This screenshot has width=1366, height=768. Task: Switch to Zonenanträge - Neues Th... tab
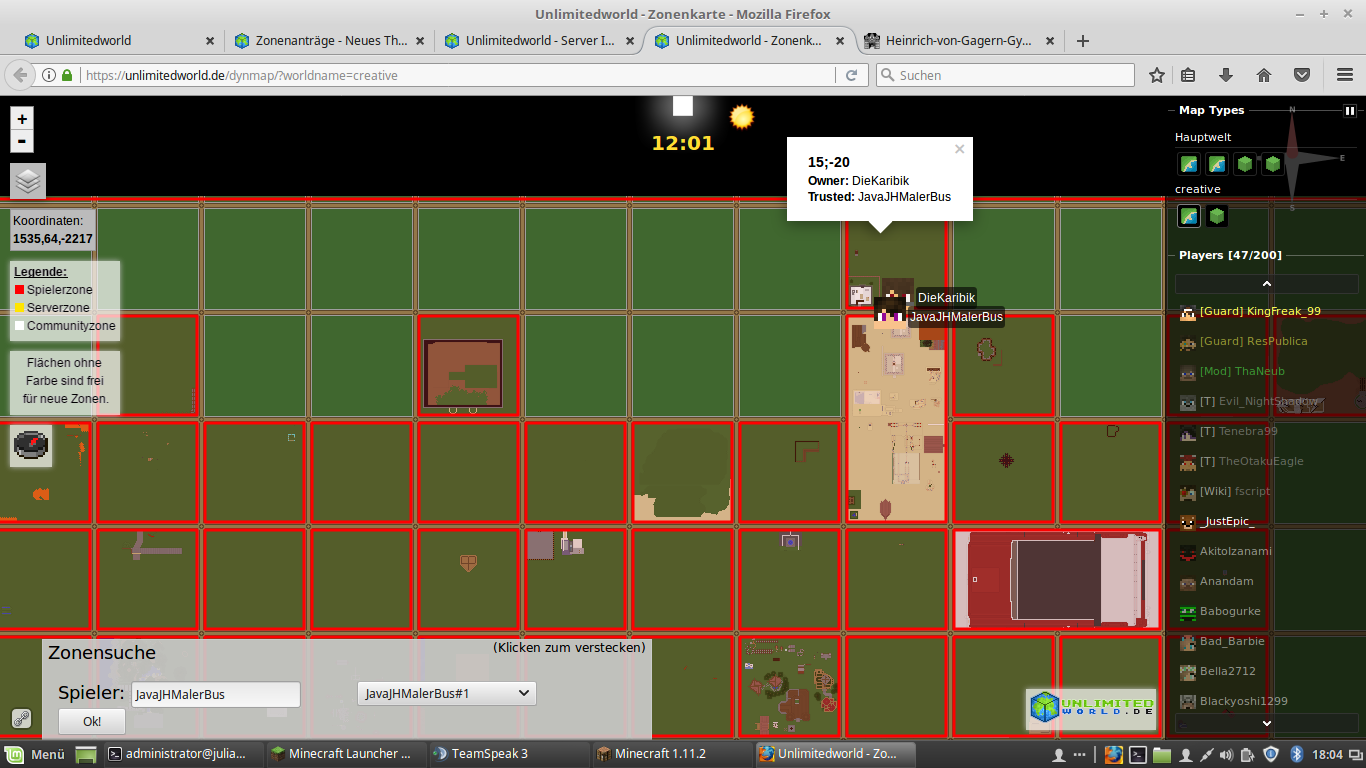[x=330, y=41]
